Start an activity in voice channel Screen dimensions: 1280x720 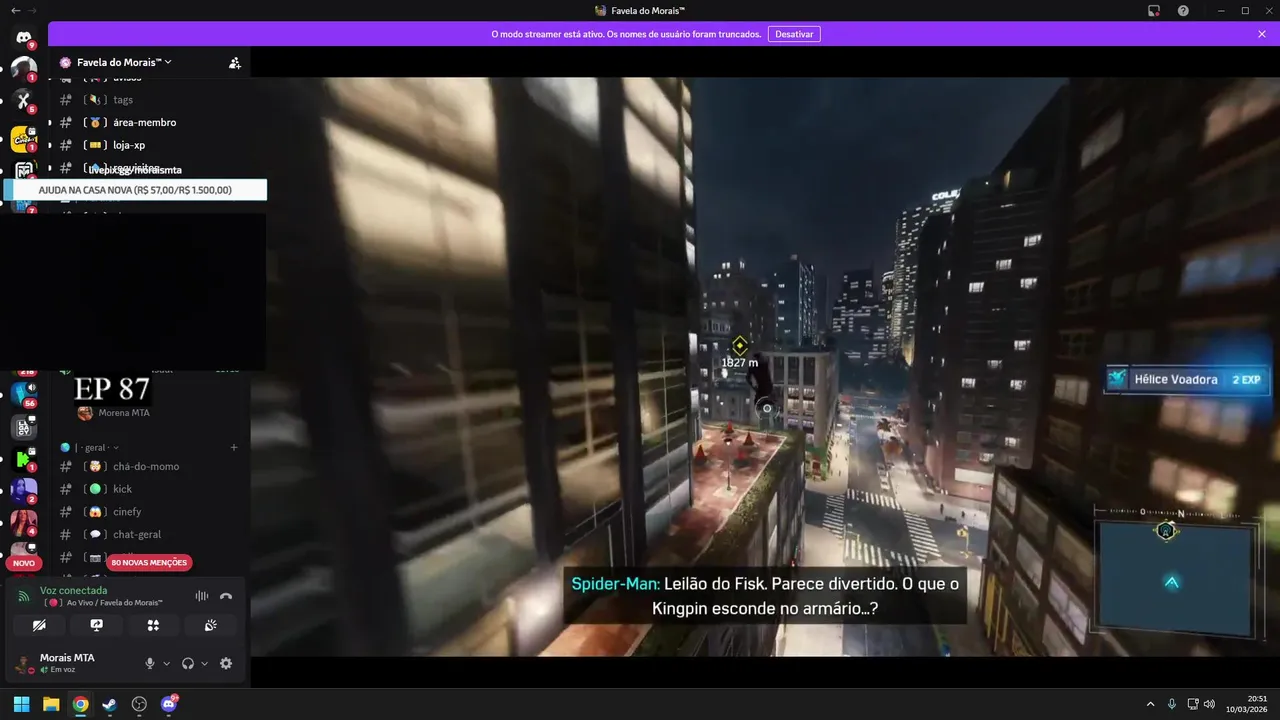click(x=153, y=625)
